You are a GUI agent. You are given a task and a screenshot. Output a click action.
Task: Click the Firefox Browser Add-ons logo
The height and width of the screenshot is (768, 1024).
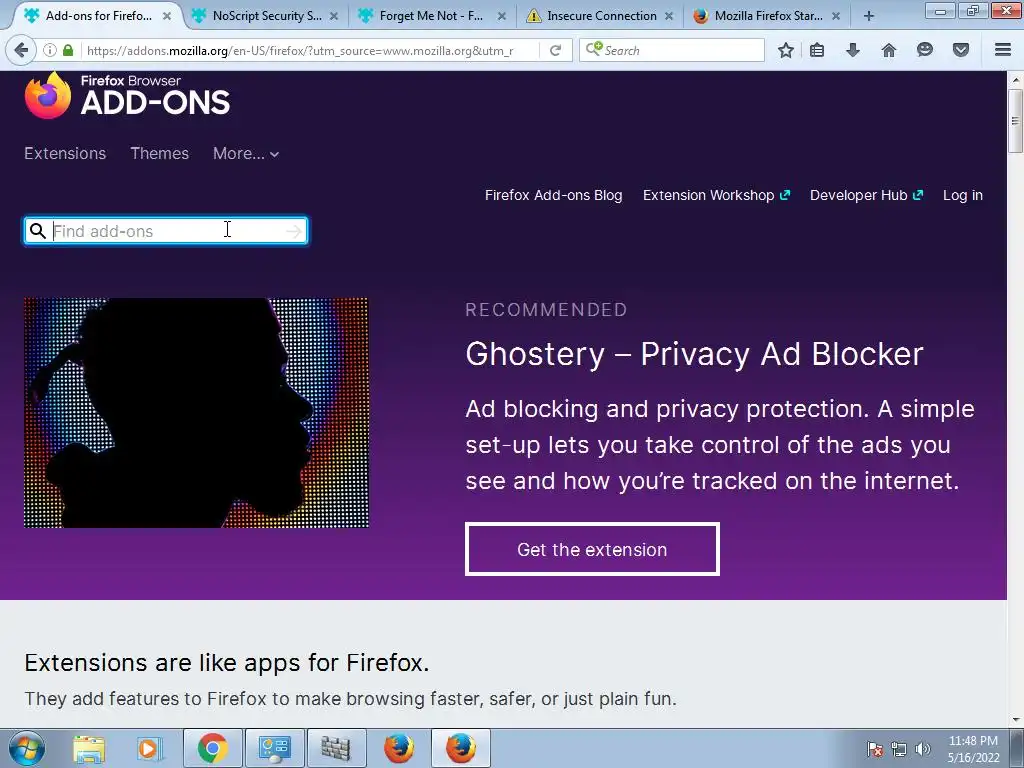[127, 96]
